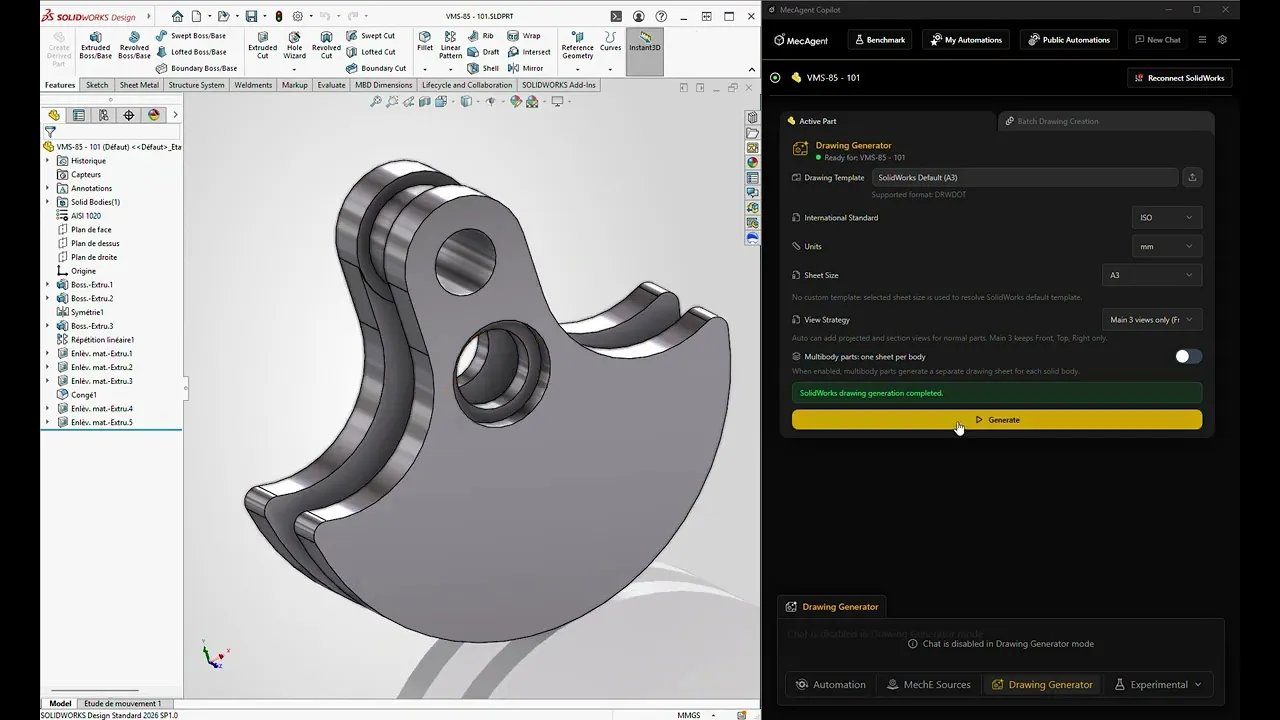Switch to MechE Sources mode
The image size is (1280, 720).
point(929,685)
